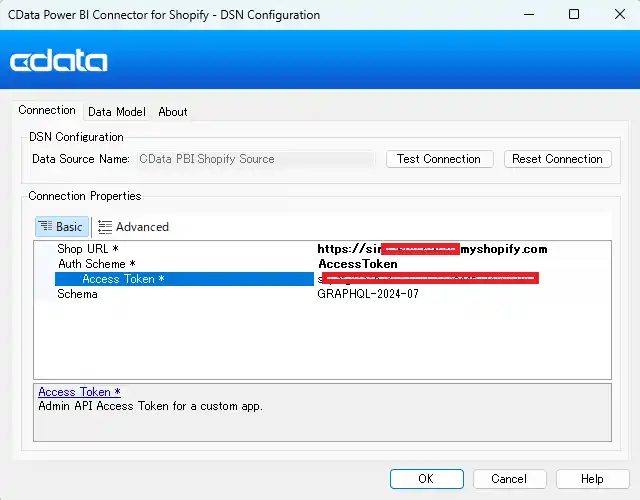
Task: Select the Connection tab
Action: coord(47,111)
